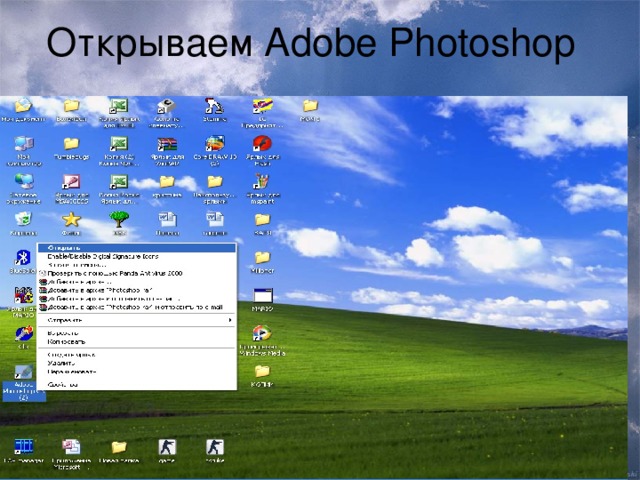Click the Panda Antivirus 2000 scan entry
640x480 pixels.
pyautogui.click(x=137, y=273)
